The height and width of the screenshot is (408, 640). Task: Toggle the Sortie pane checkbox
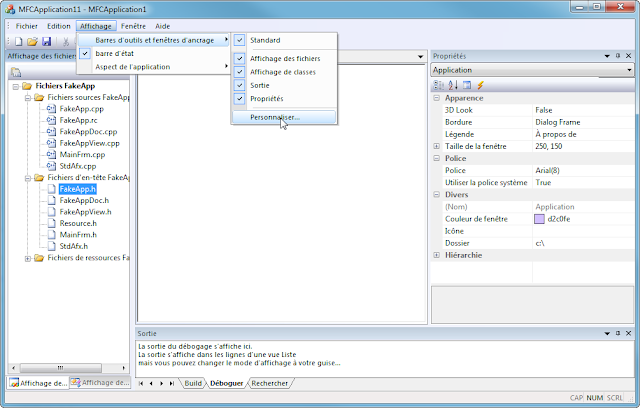pos(240,85)
